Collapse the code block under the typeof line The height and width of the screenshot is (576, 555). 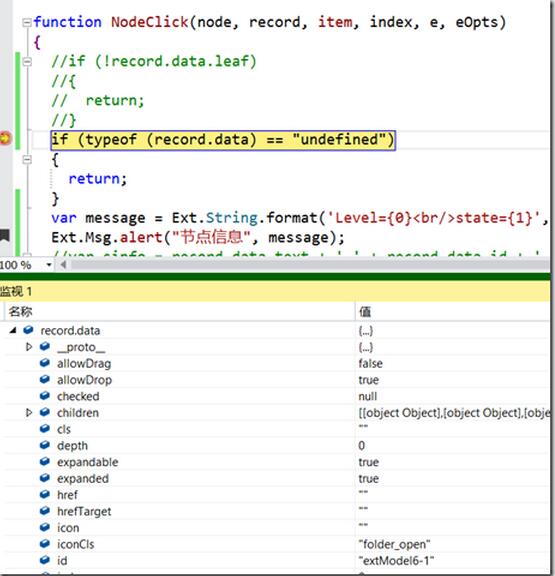(x=27, y=159)
